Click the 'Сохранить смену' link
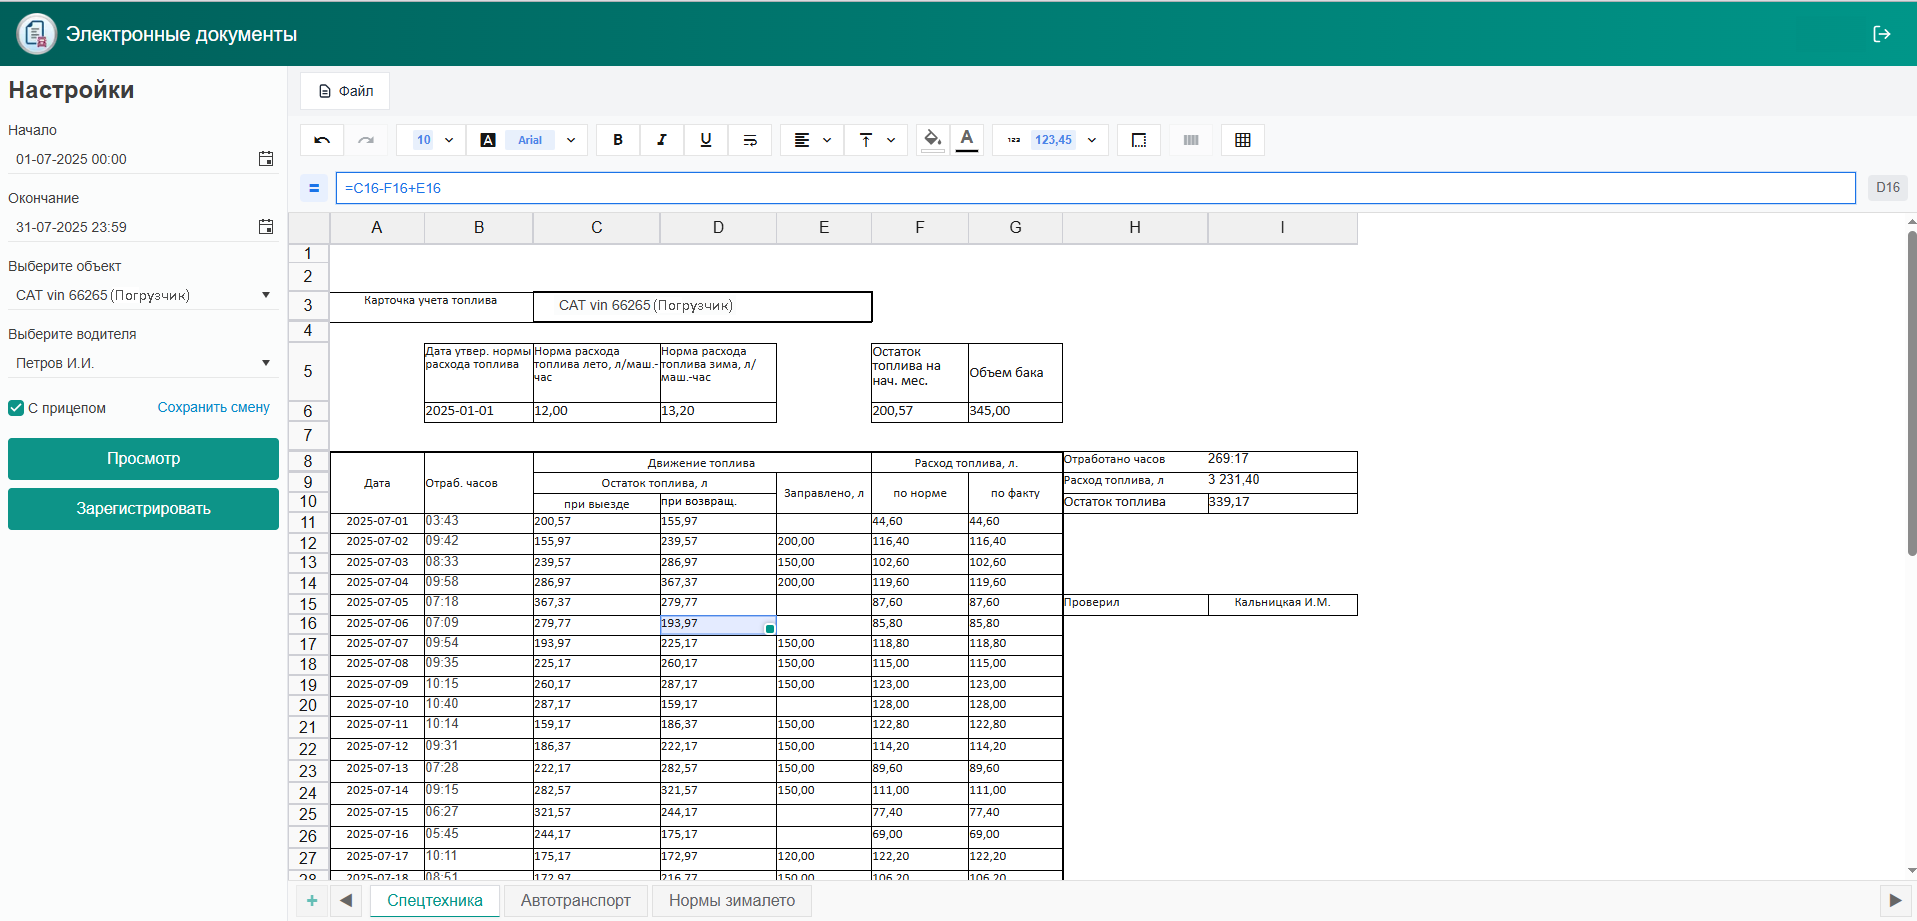1917x921 pixels. click(213, 407)
